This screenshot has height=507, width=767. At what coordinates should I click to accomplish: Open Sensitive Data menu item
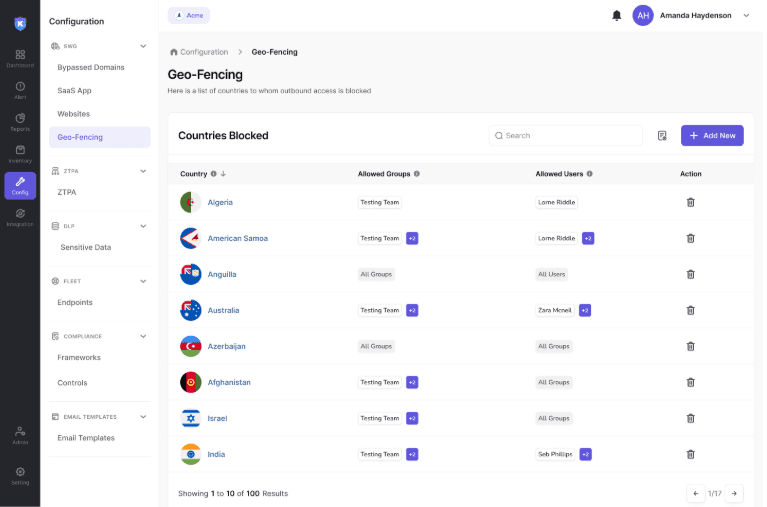pos(86,247)
